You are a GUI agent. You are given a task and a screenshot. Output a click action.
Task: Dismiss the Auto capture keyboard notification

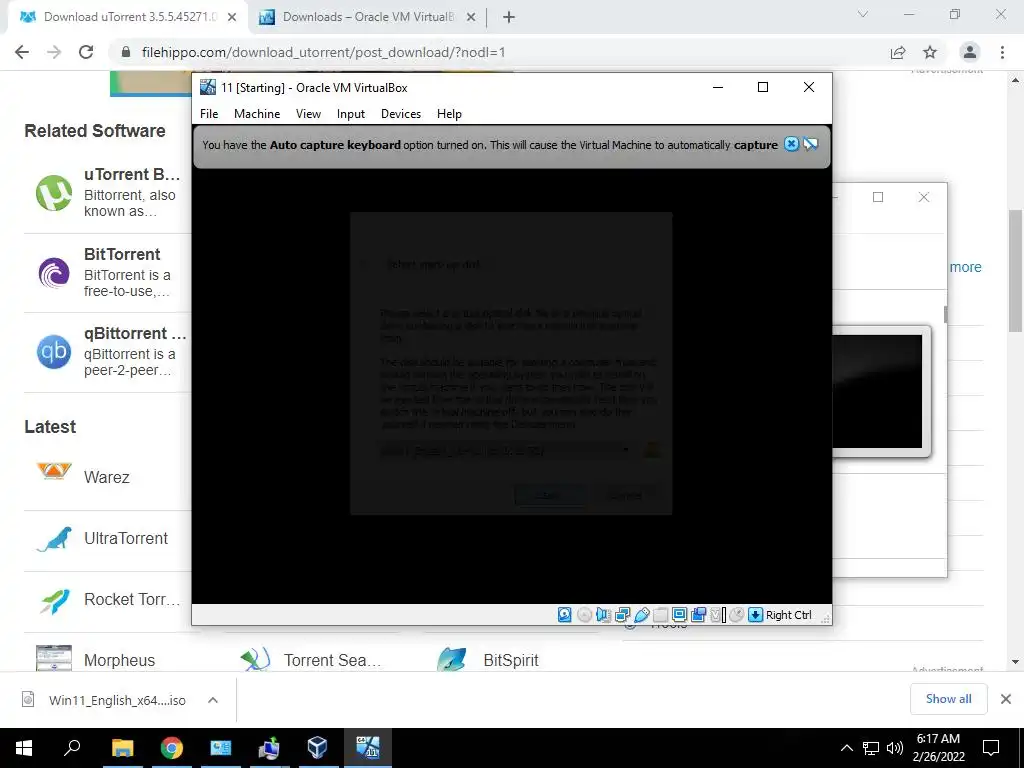point(792,144)
